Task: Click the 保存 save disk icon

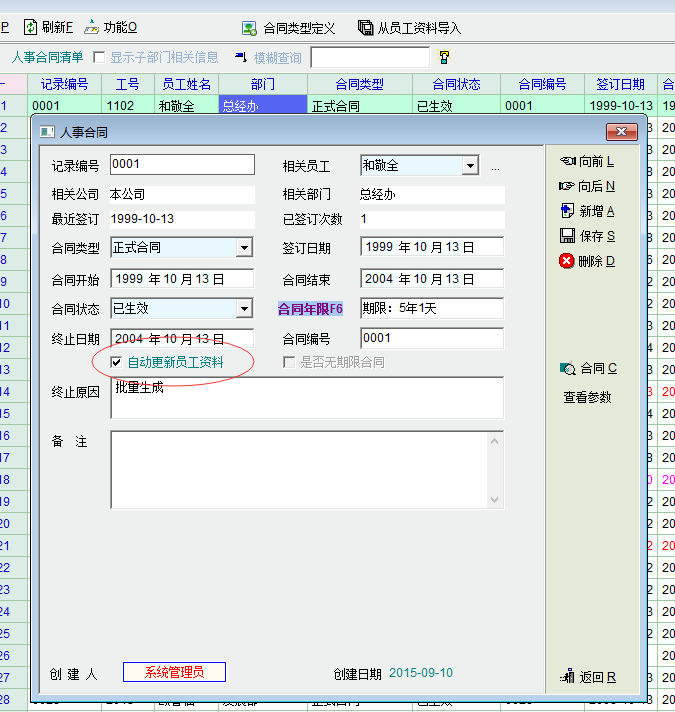Action: click(567, 236)
